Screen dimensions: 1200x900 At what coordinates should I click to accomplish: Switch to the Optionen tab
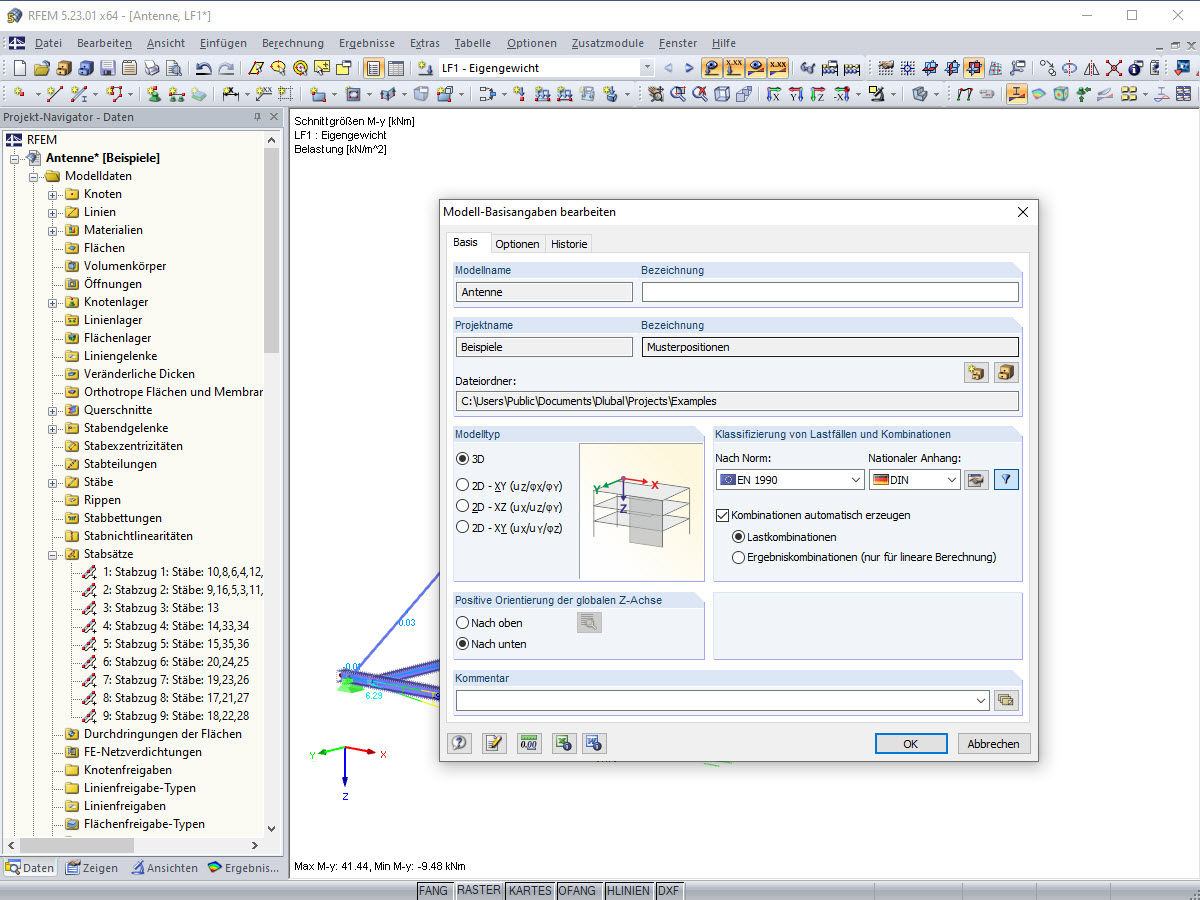(x=517, y=244)
